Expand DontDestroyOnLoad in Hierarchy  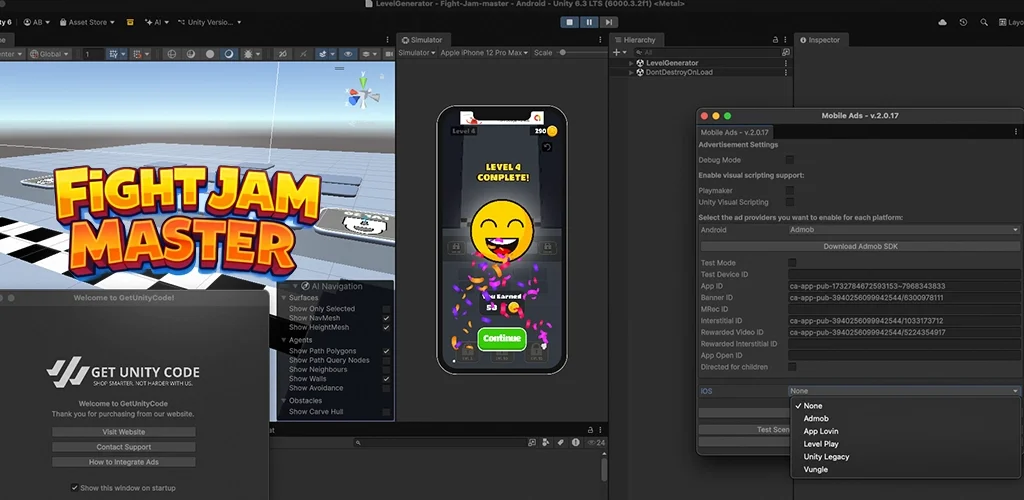(631, 72)
